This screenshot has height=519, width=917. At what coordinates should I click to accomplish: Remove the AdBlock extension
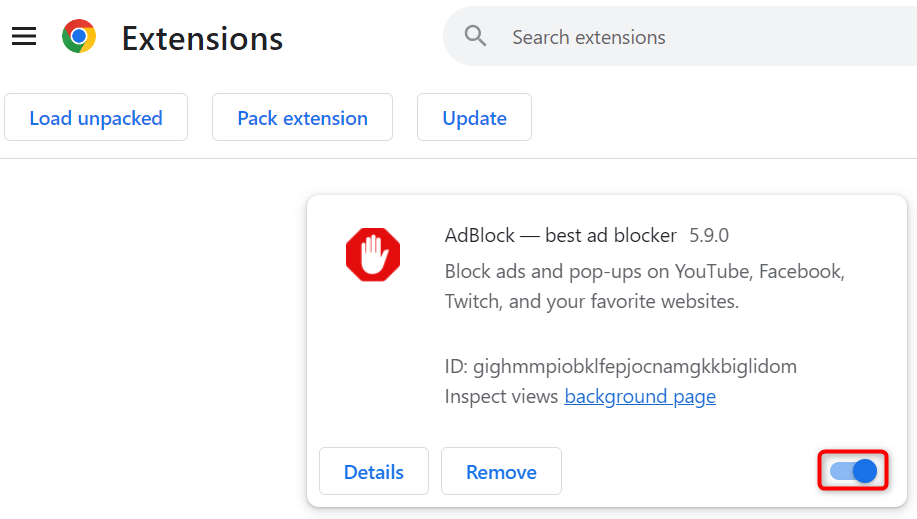coord(501,472)
